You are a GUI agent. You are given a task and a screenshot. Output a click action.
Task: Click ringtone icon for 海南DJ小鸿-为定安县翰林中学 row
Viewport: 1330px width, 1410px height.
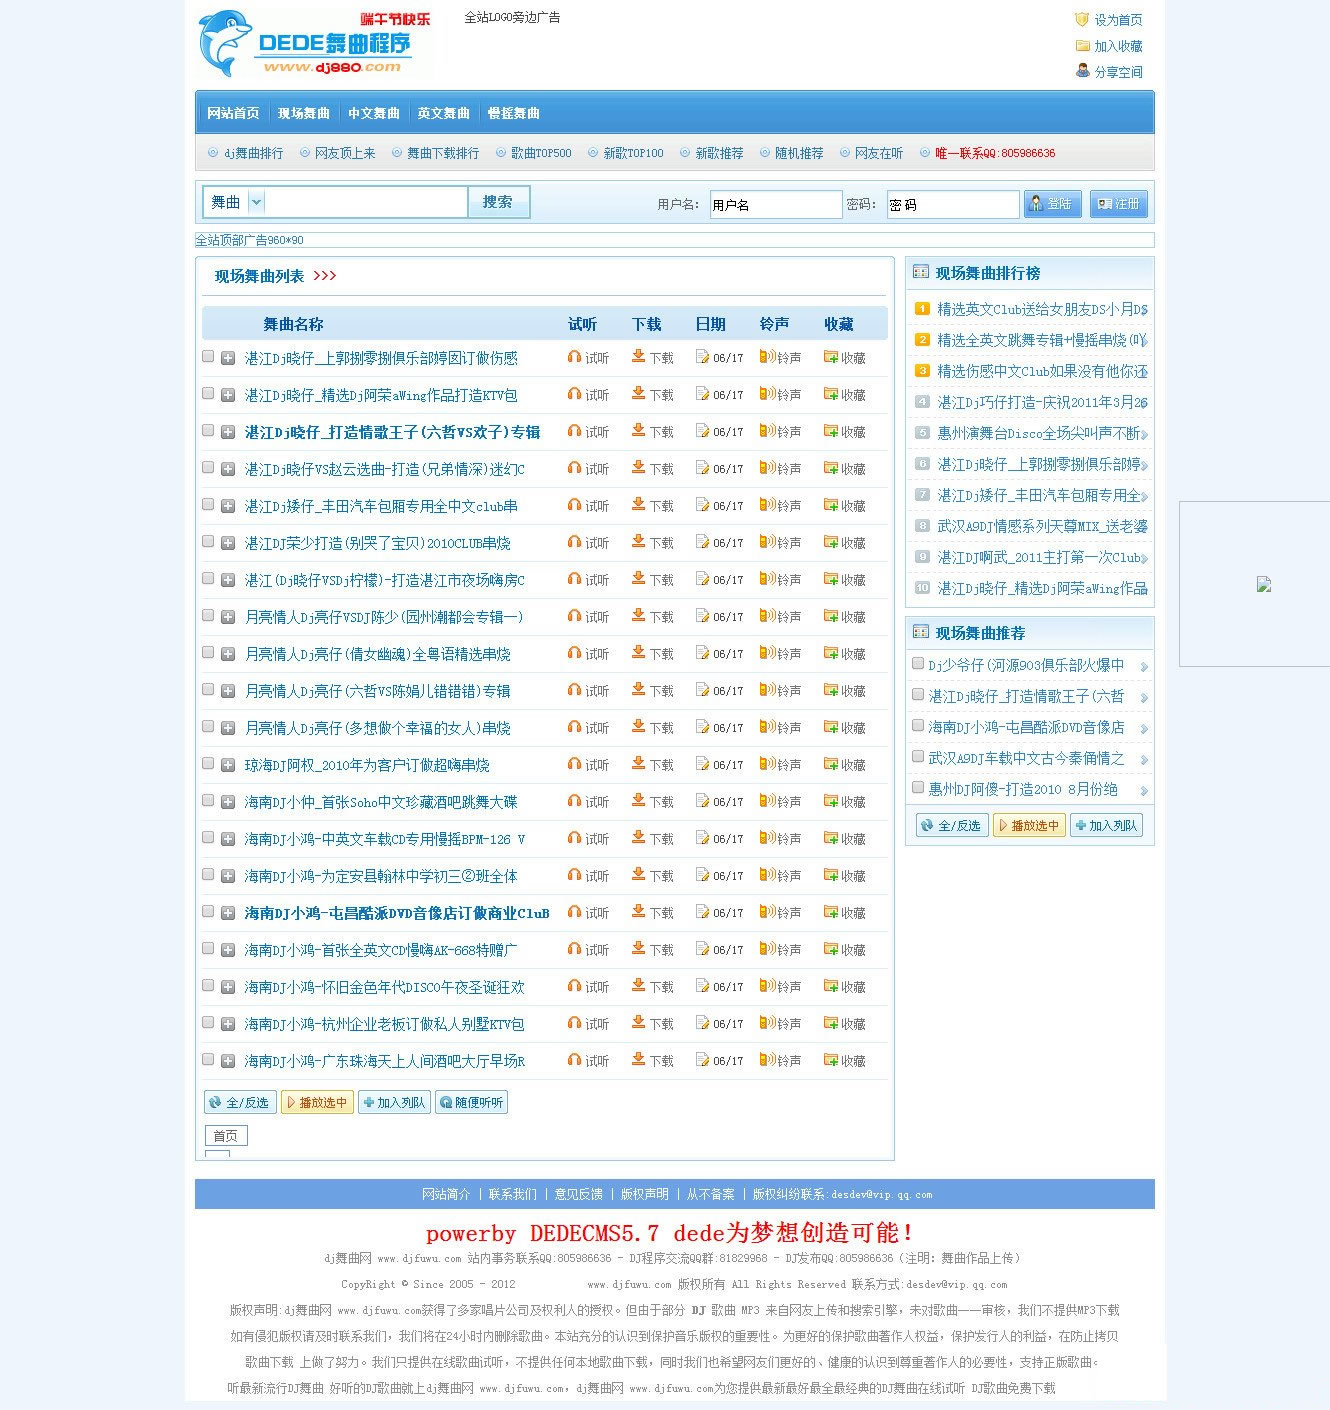(767, 875)
